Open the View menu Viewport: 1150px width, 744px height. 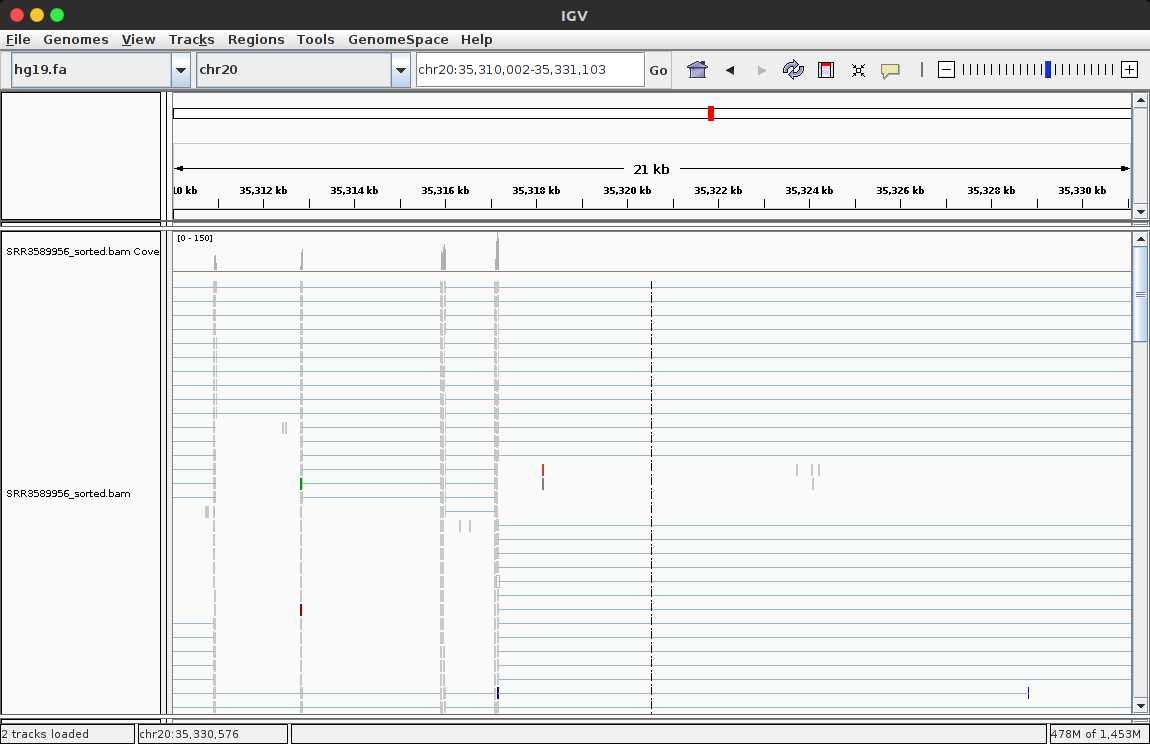coord(138,40)
